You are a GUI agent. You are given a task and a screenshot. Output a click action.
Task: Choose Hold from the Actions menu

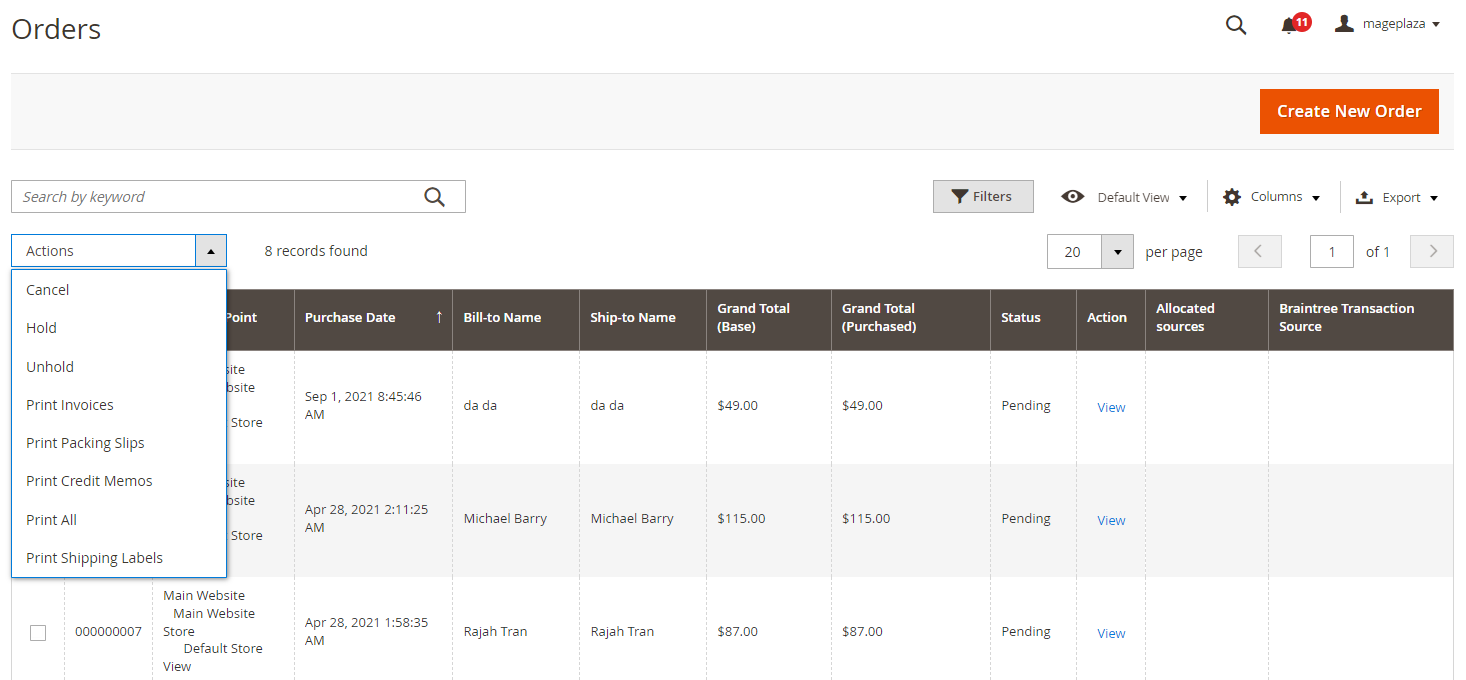119,328
